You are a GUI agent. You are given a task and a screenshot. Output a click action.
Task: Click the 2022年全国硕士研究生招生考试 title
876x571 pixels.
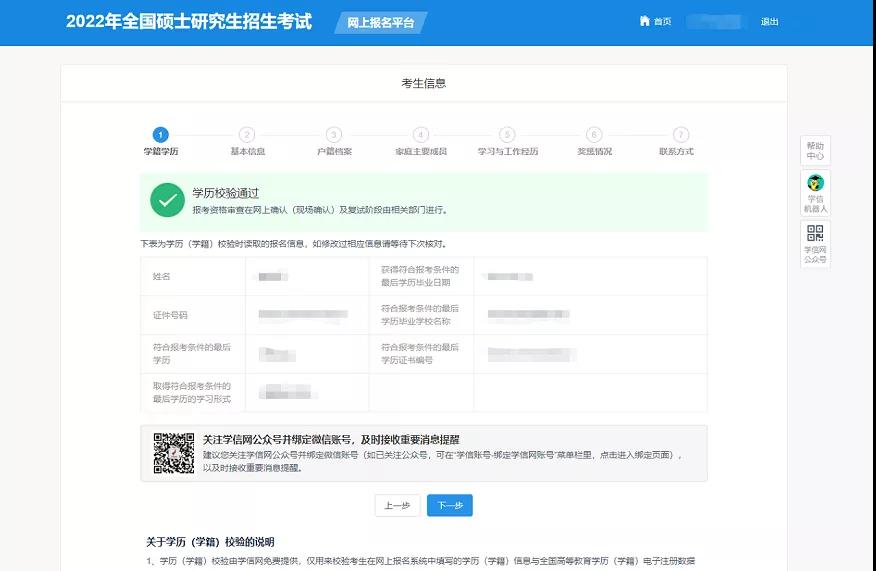189,21
